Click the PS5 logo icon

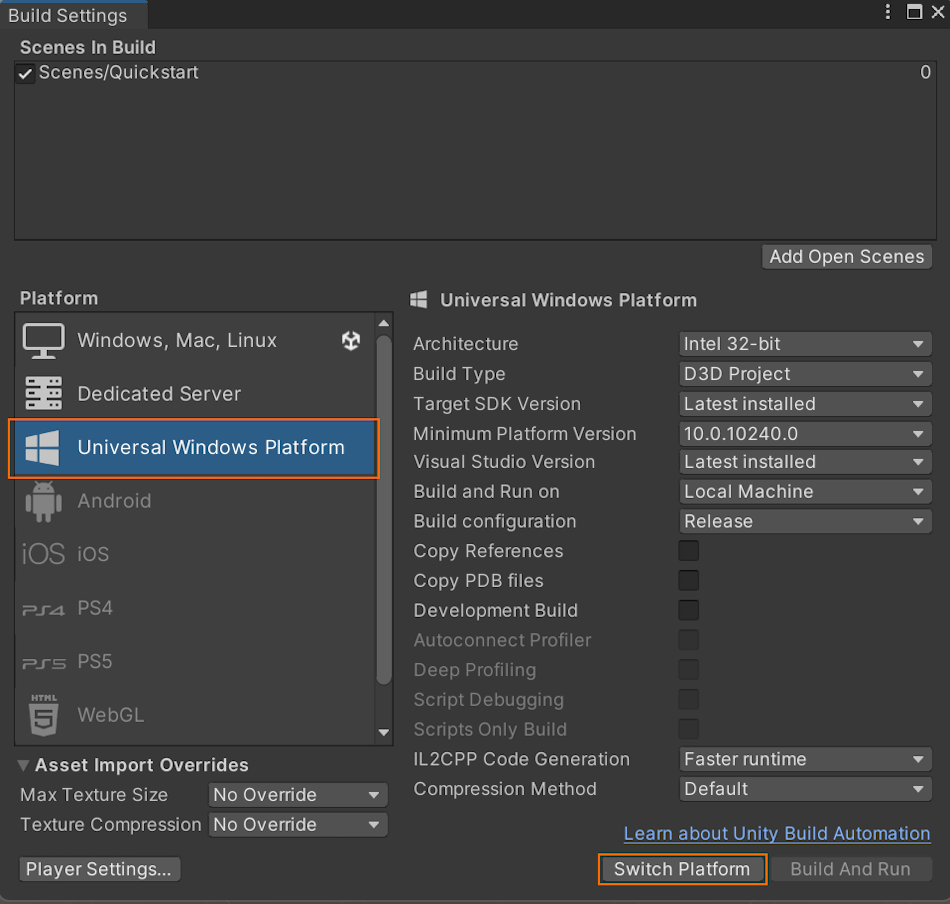pos(44,663)
